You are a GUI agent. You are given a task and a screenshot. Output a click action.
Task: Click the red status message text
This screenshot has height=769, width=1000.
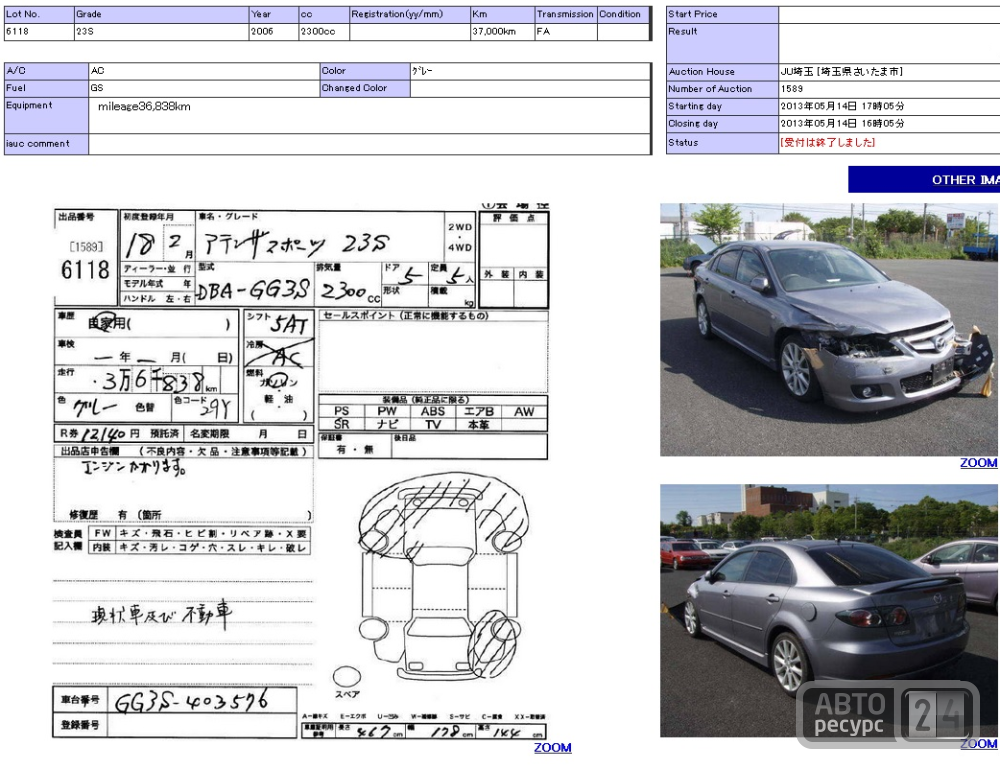(x=827, y=142)
